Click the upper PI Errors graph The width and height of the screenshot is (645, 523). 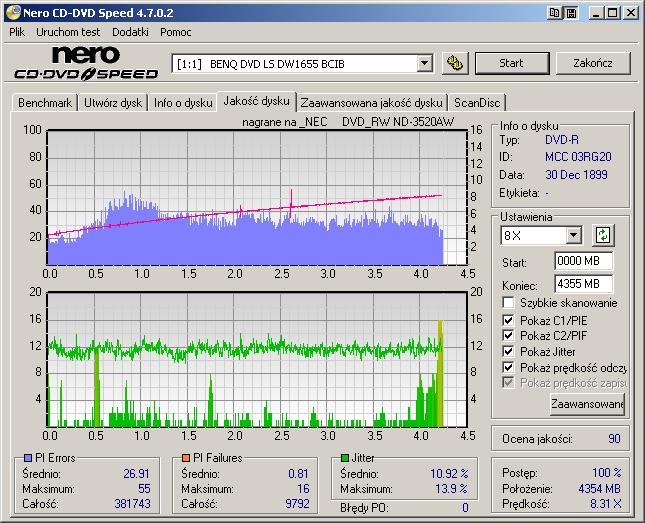click(x=257, y=198)
